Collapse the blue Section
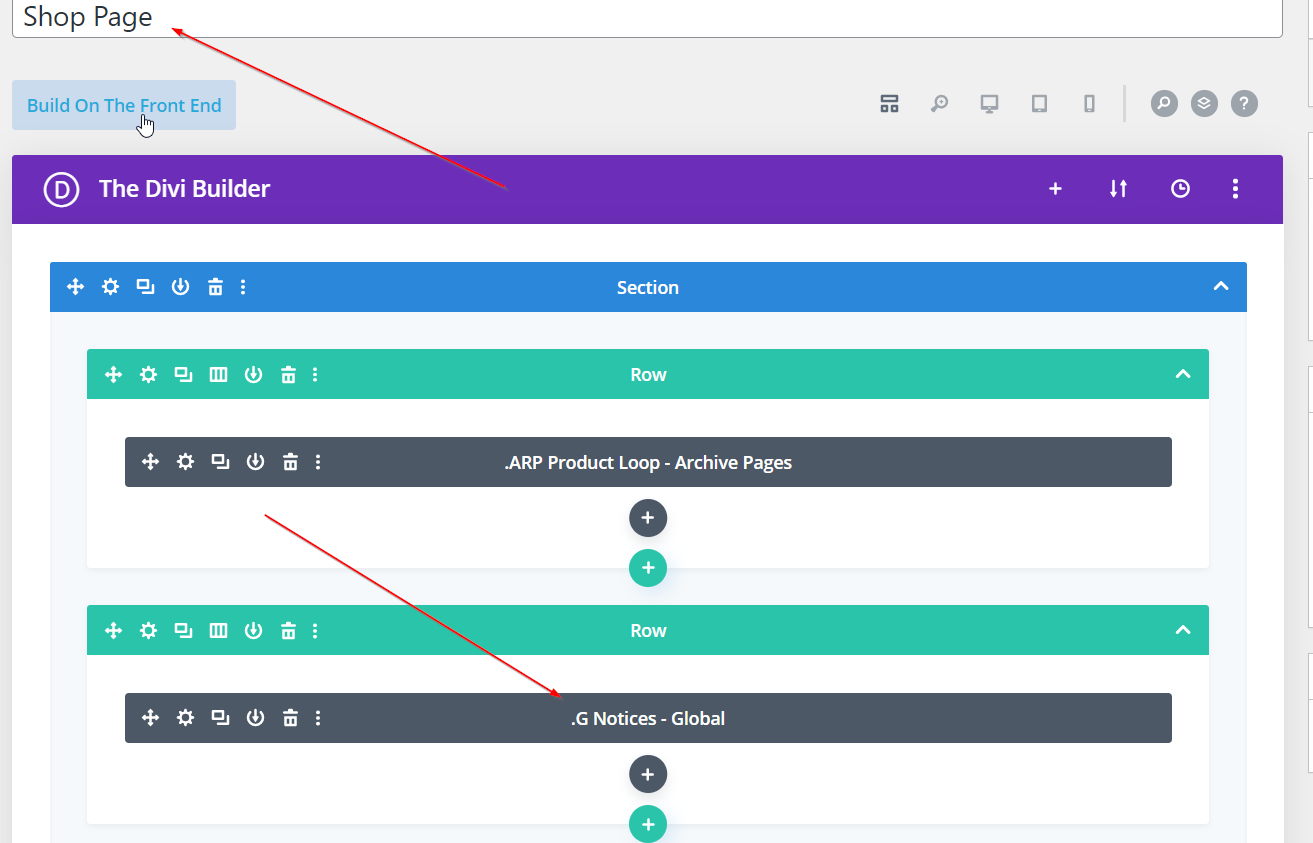The width and height of the screenshot is (1313, 843). pos(1220,287)
